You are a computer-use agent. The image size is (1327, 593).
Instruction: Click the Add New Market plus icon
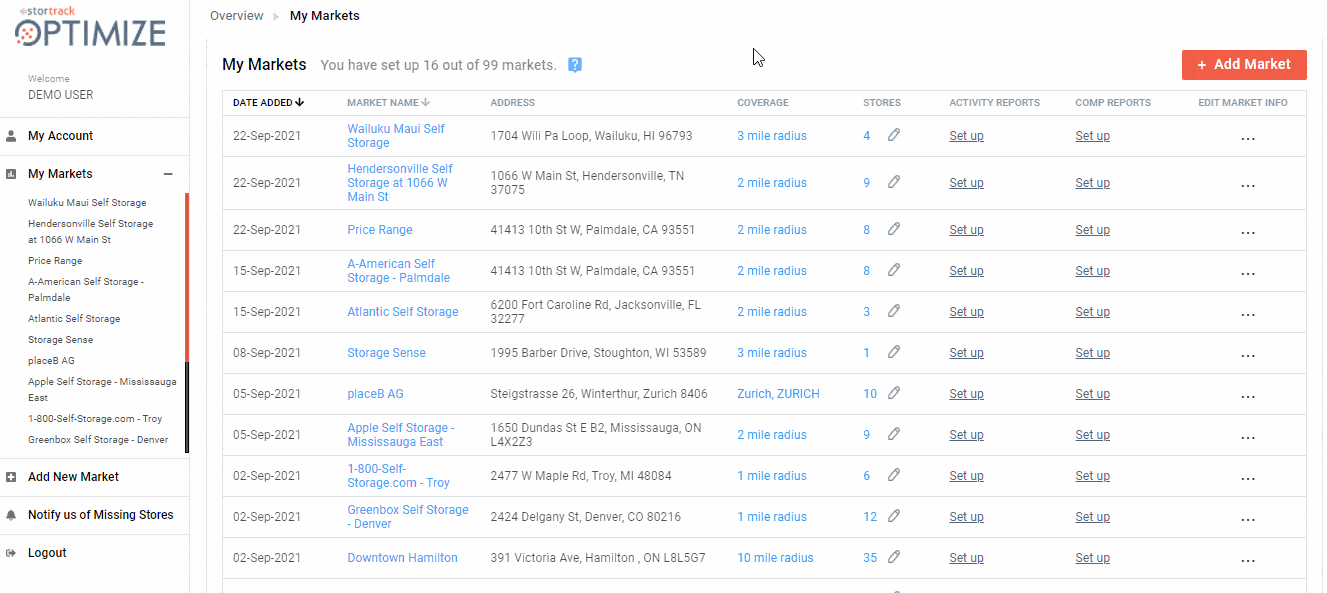tap(11, 477)
